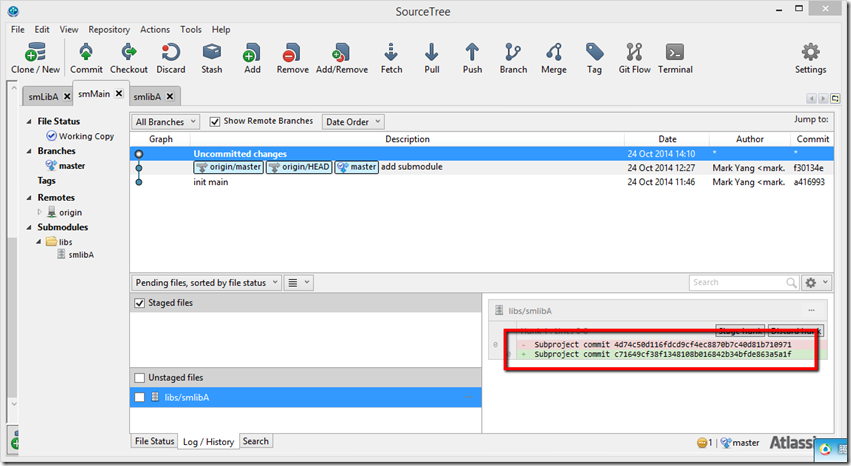Open the Date Order dropdown
The height and width of the screenshot is (466, 851).
point(353,122)
